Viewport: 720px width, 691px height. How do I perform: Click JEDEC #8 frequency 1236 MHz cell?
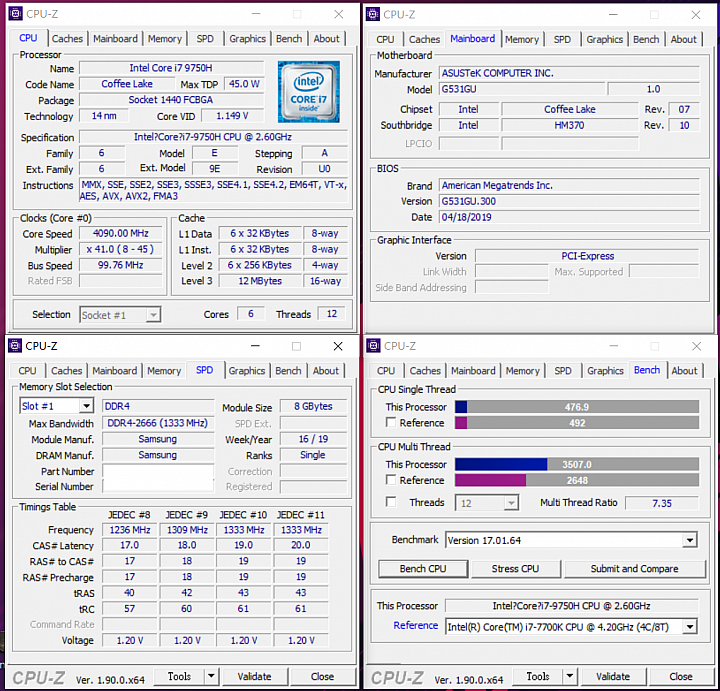[130, 530]
